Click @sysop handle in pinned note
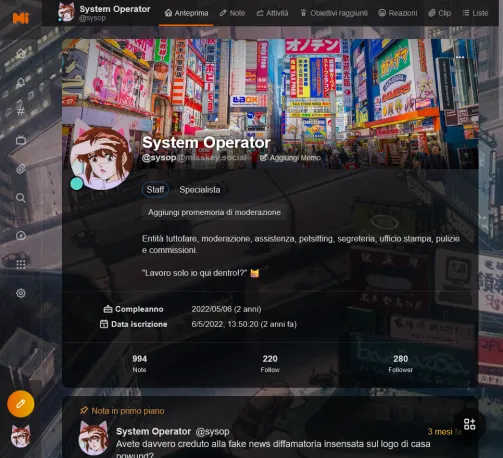This screenshot has width=503, height=458. 212,431
